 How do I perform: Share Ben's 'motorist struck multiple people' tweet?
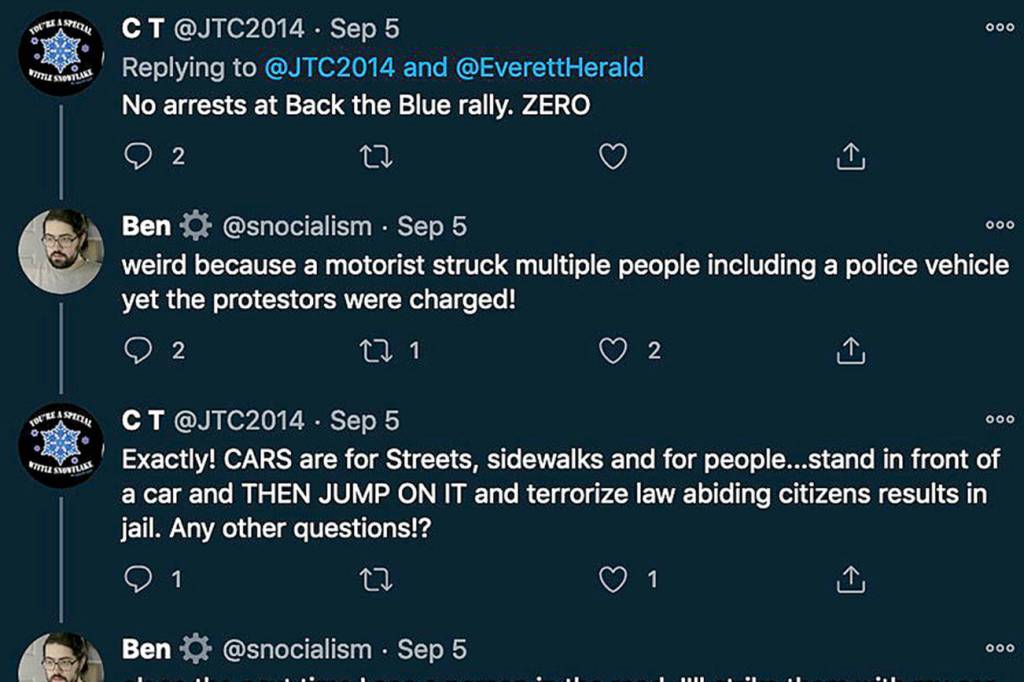point(849,350)
